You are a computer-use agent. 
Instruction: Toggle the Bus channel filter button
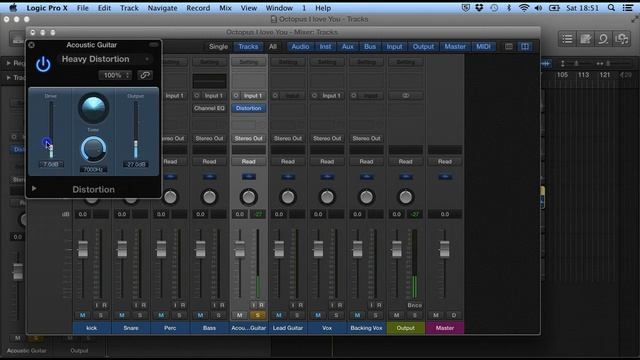[370, 47]
